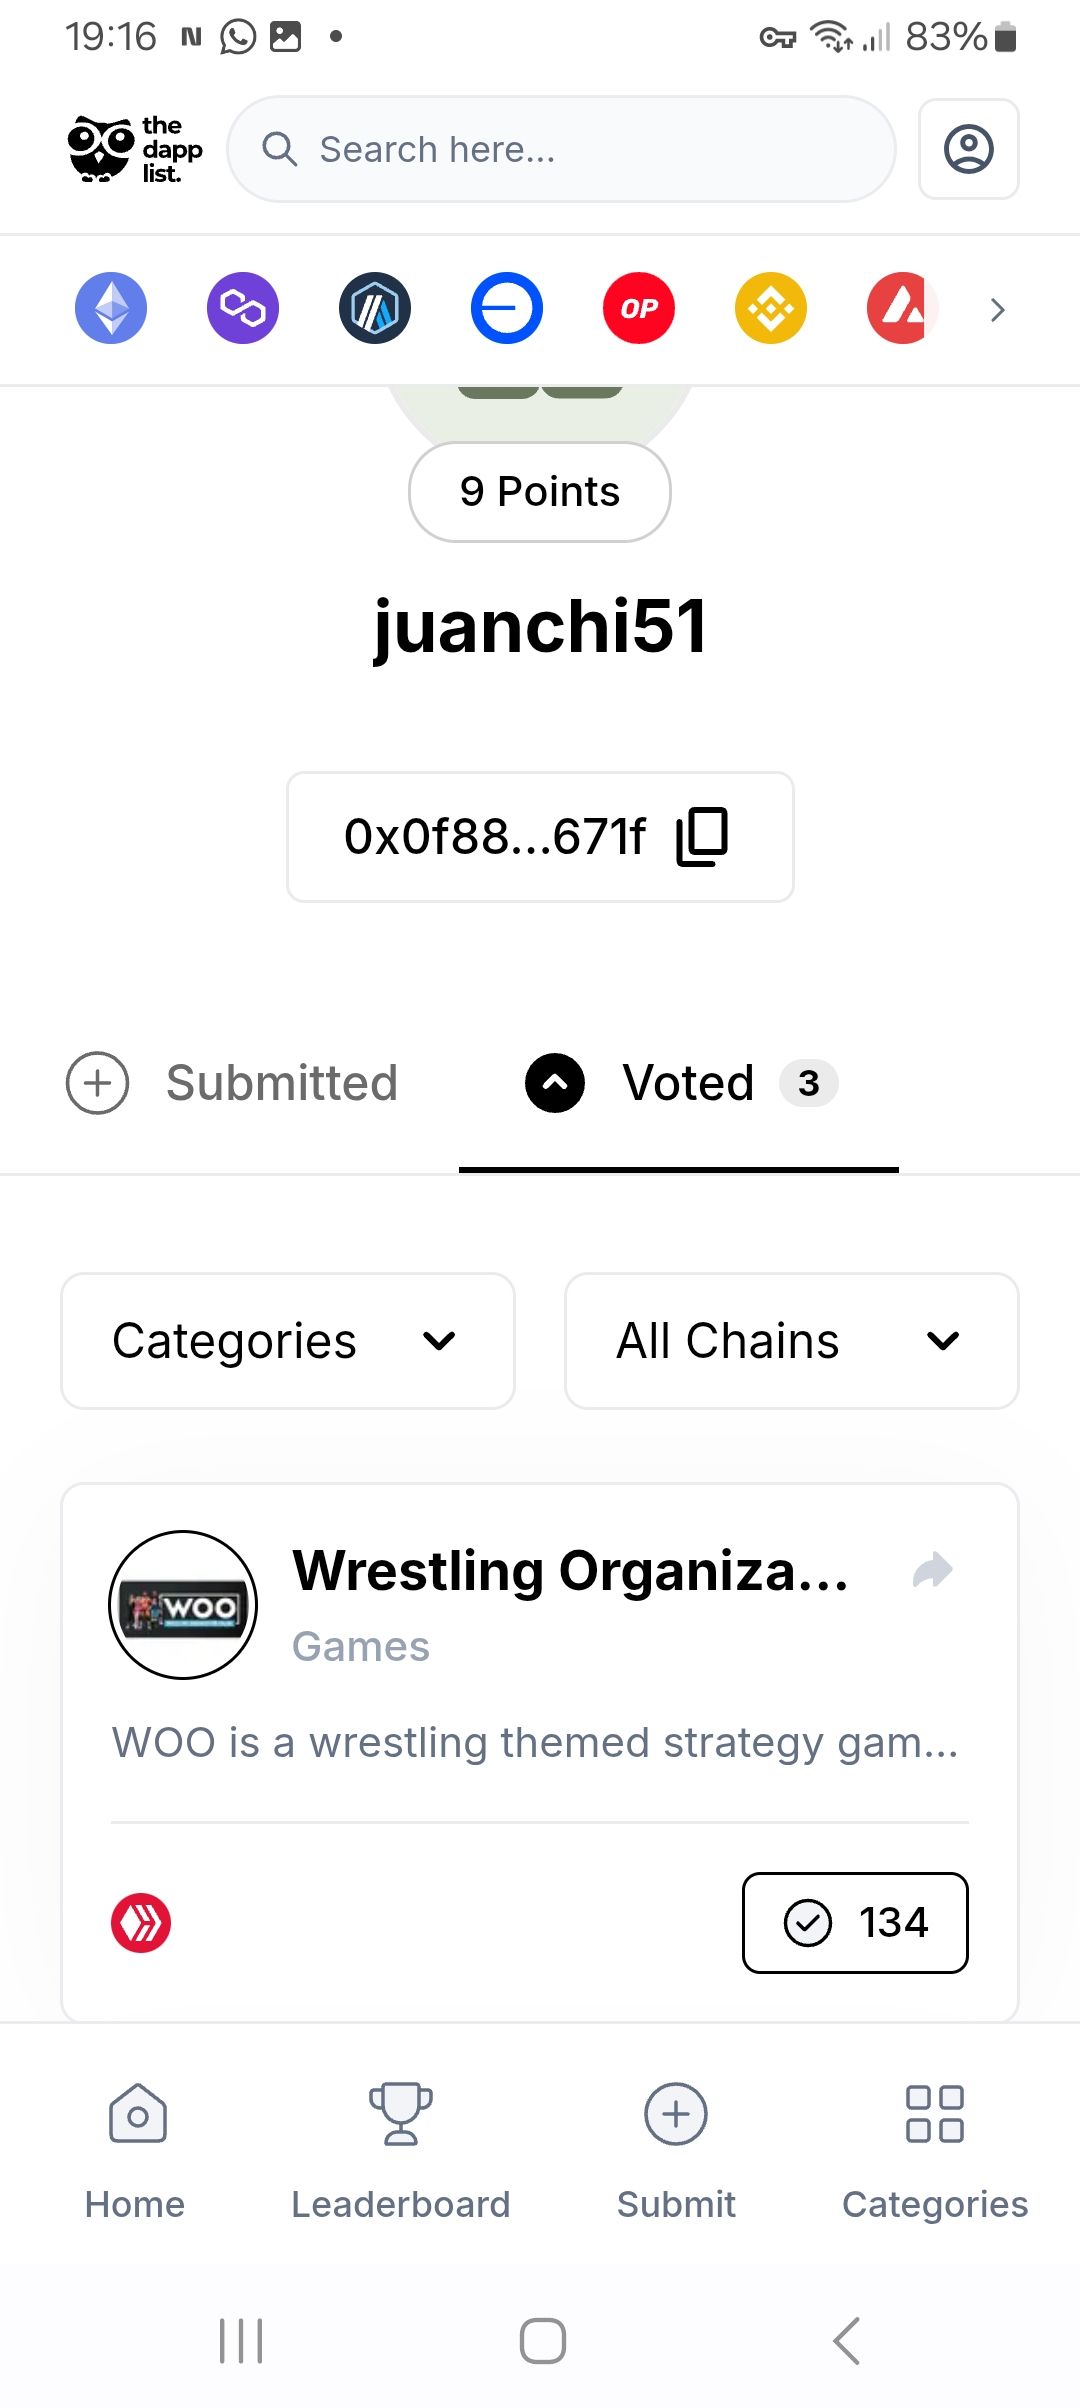This screenshot has width=1080, height=2408.
Task: Open the Wrestling Organization logo thumbnail
Action: 183,1605
